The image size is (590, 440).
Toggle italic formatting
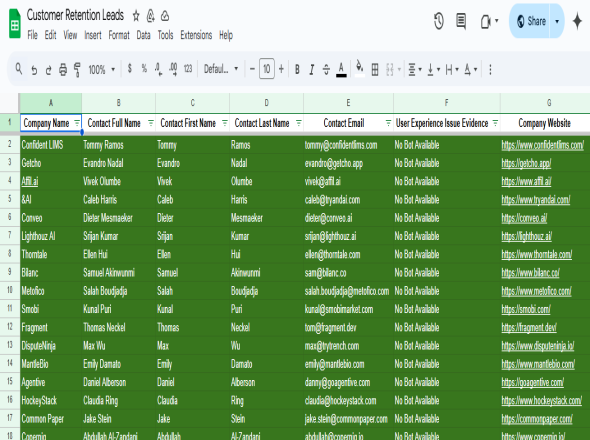(312, 69)
